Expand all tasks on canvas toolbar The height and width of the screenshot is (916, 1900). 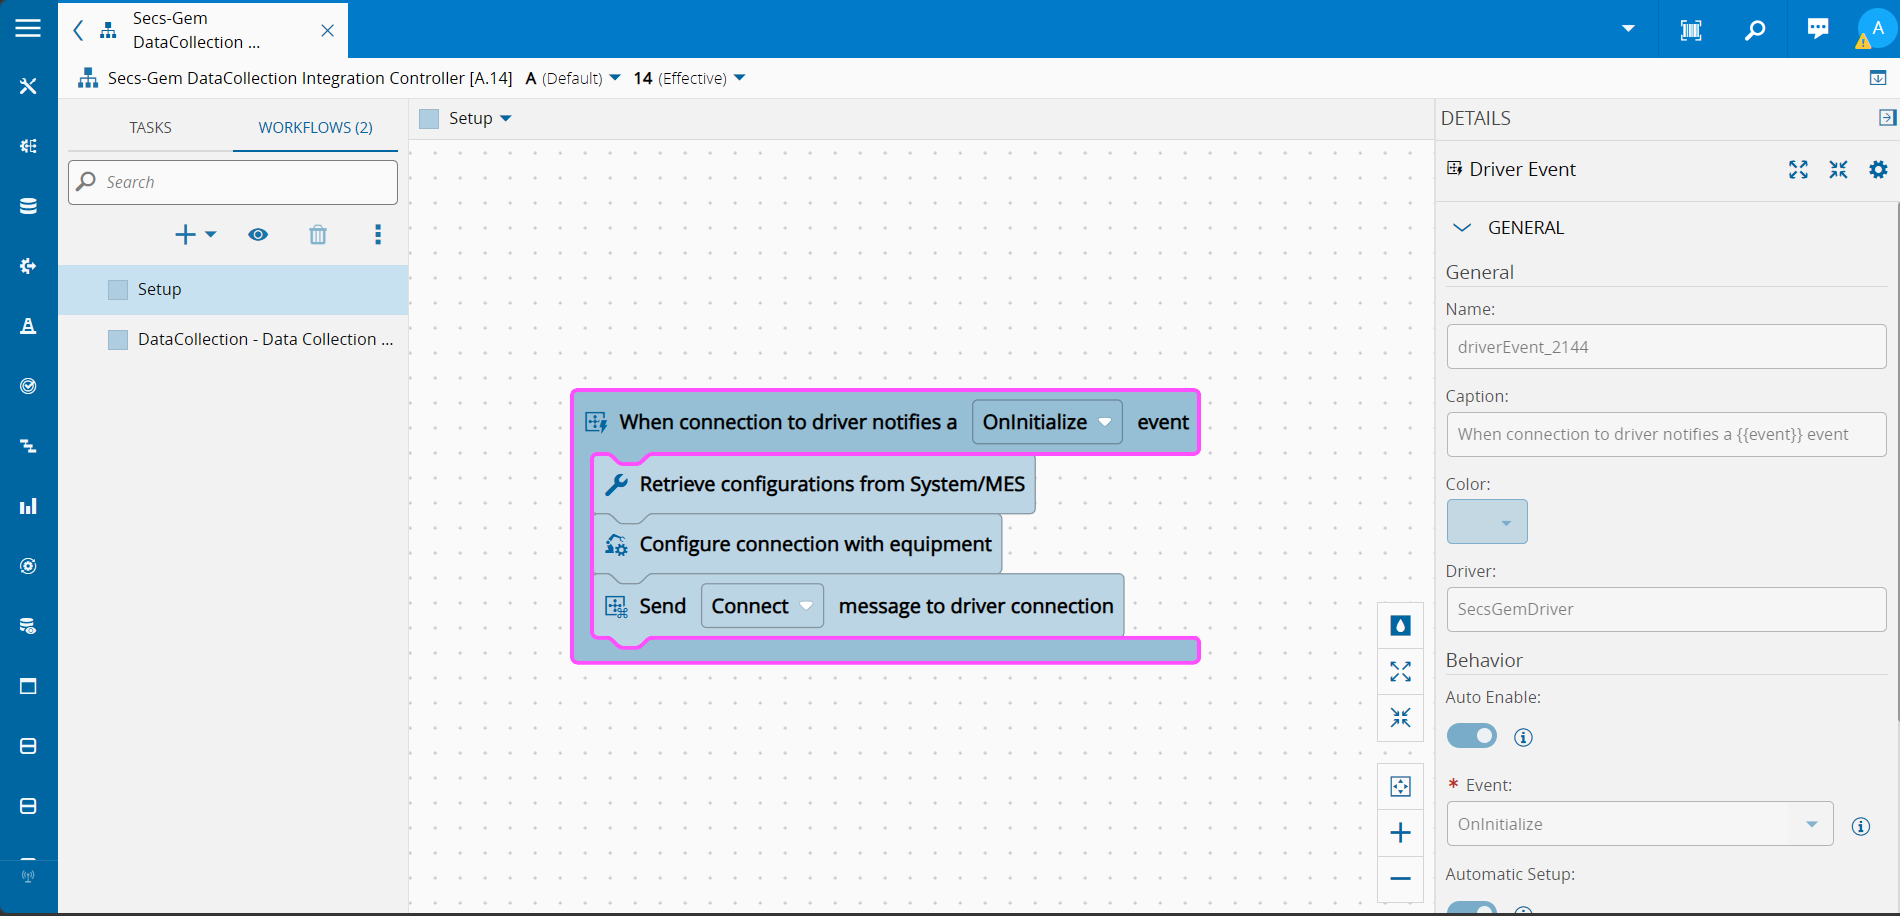(x=1401, y=672)
